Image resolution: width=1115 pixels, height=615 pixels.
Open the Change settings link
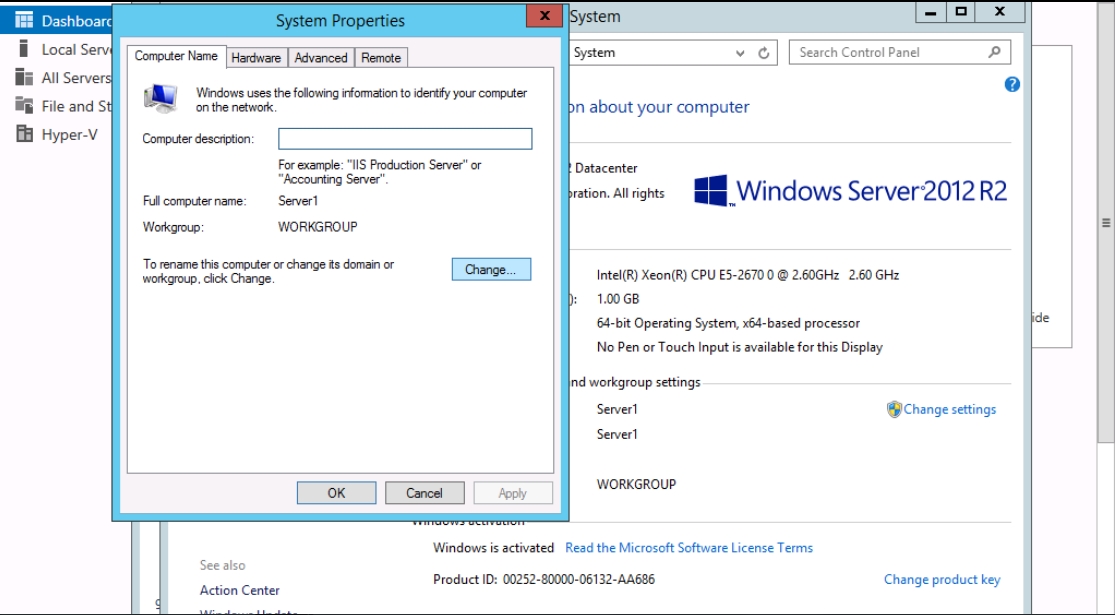tap(950, 410)
